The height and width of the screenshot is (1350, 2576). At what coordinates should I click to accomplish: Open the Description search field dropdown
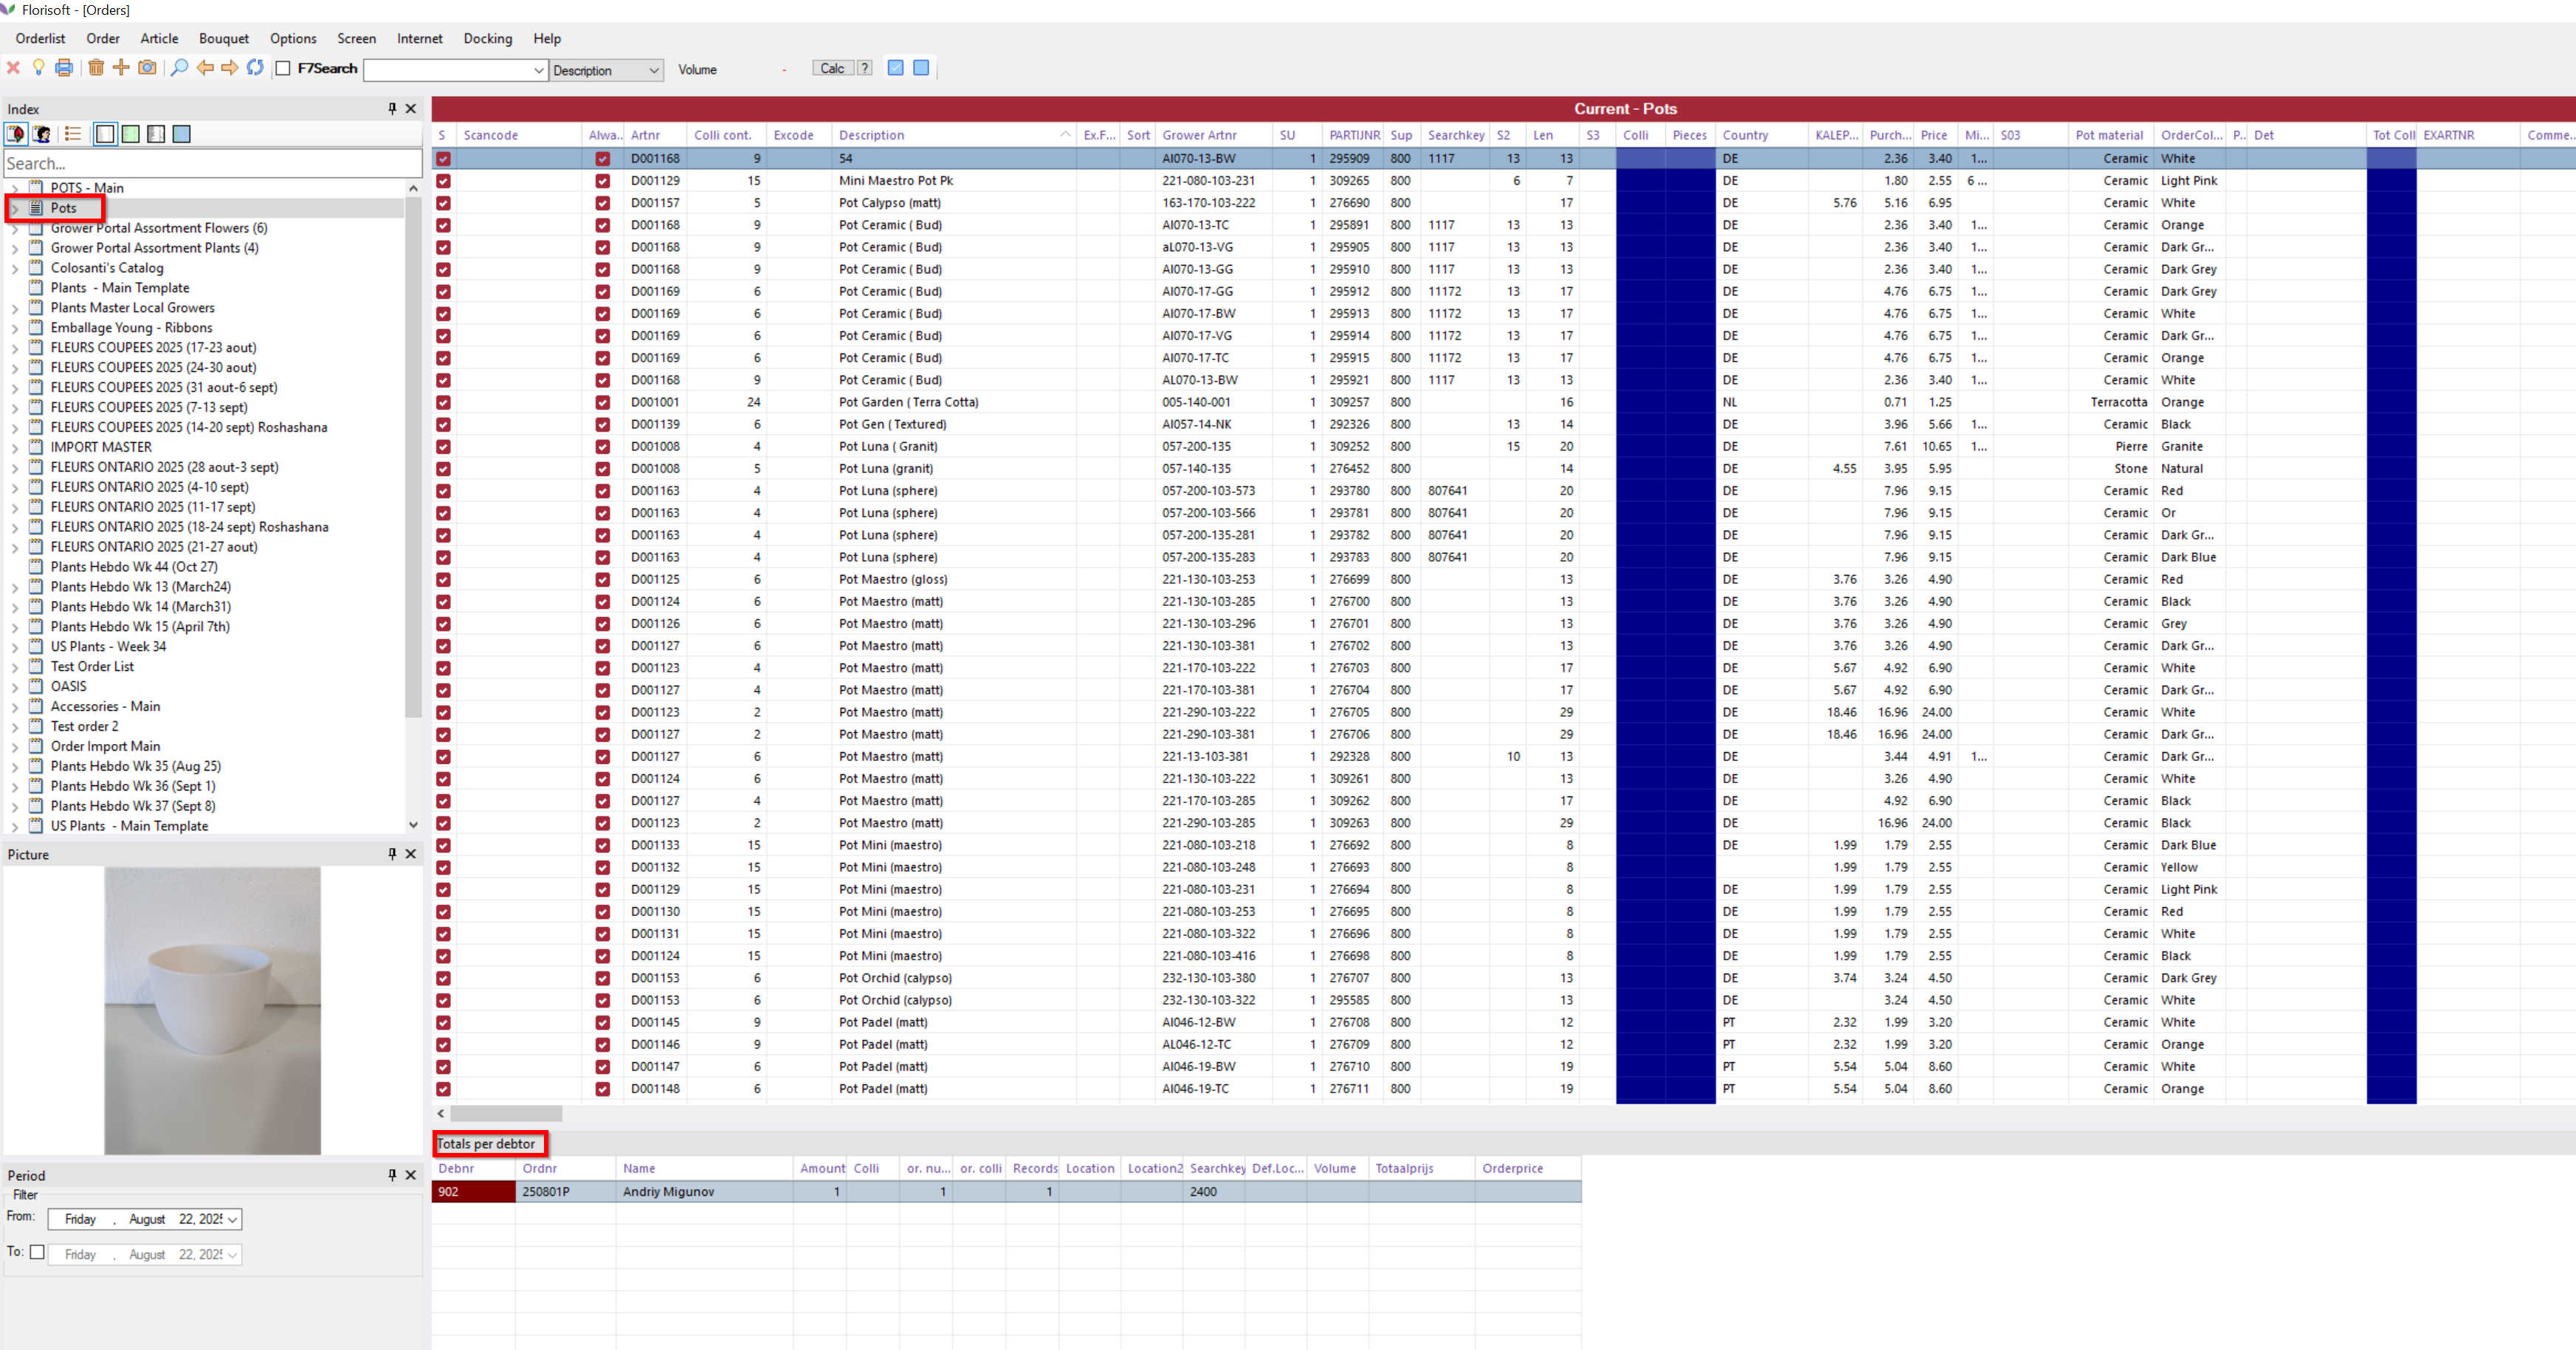coord(653,70)
